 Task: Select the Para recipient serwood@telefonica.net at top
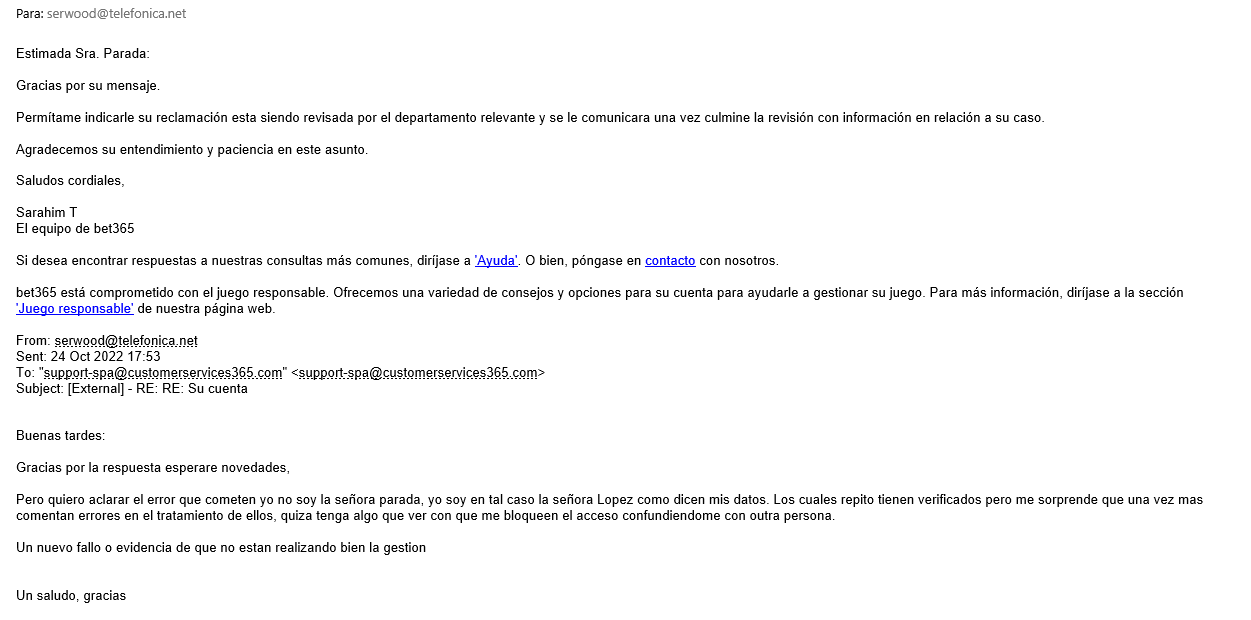pos(116,14)
